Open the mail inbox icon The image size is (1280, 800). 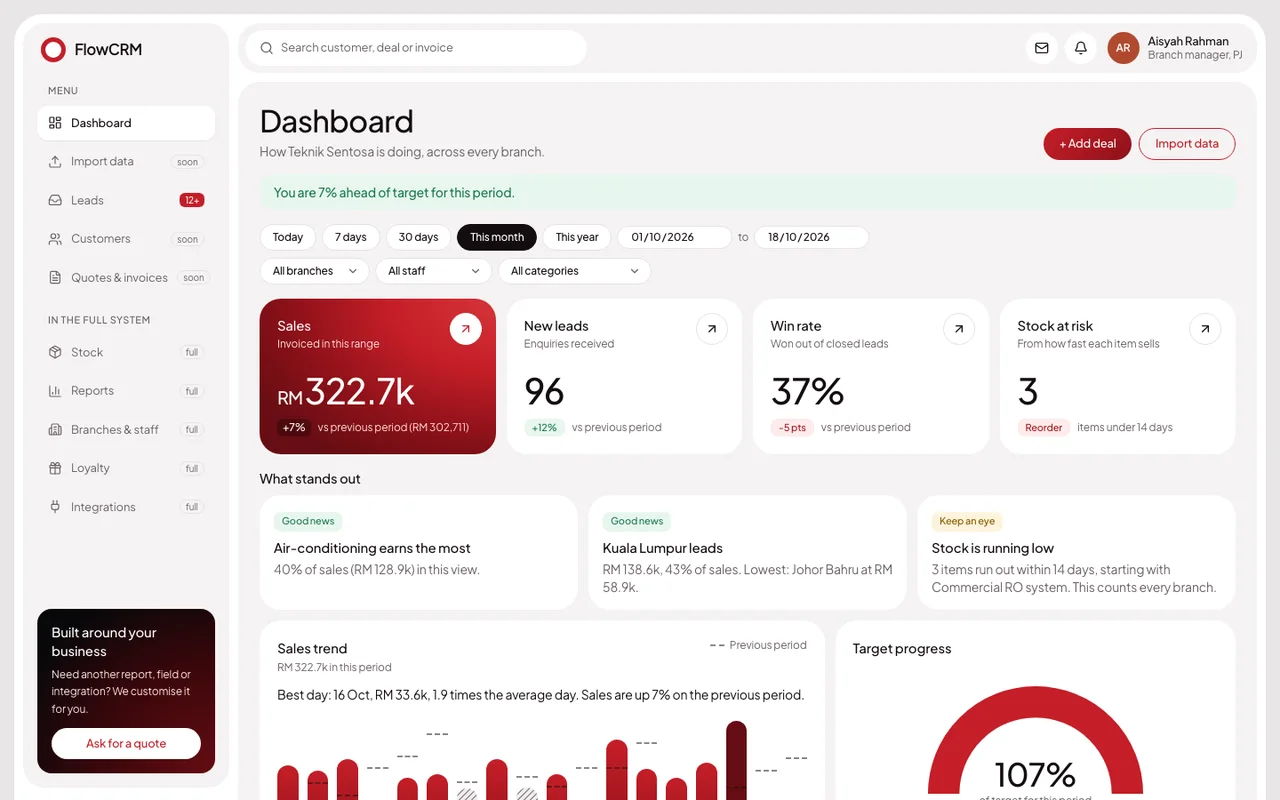pos(1042,48)
